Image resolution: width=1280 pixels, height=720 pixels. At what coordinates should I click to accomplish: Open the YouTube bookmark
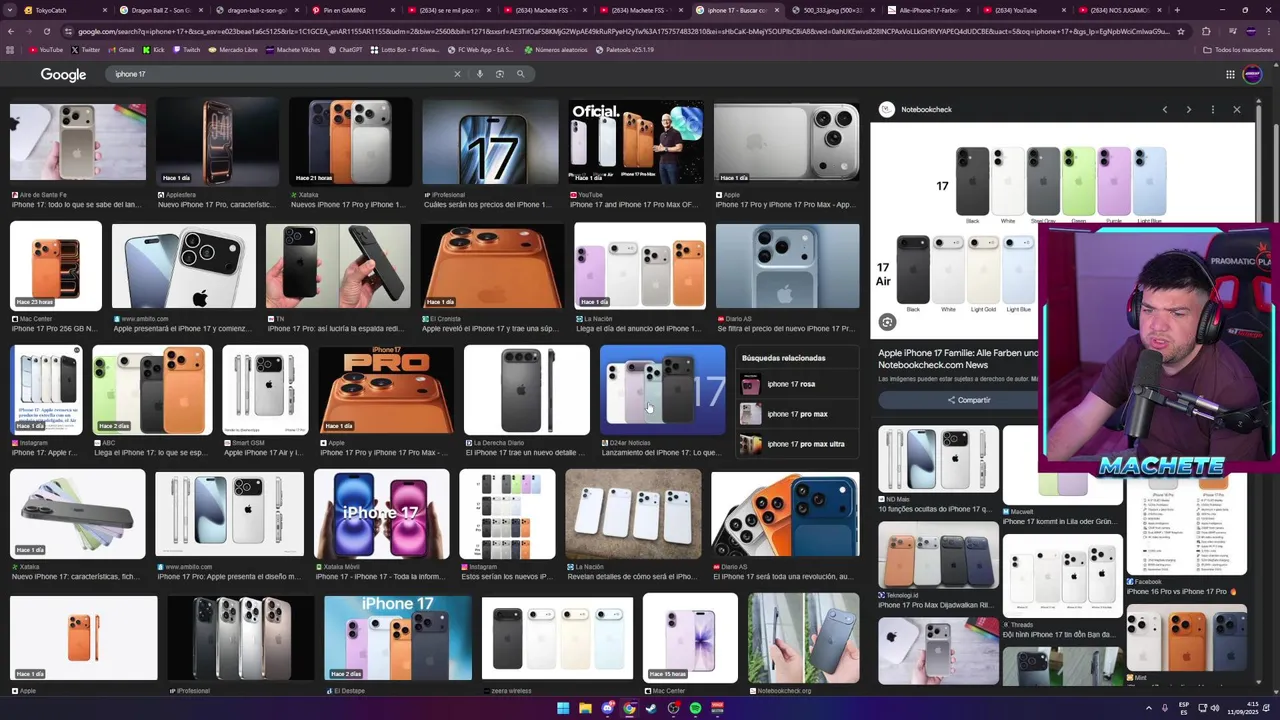click(46, 49)
